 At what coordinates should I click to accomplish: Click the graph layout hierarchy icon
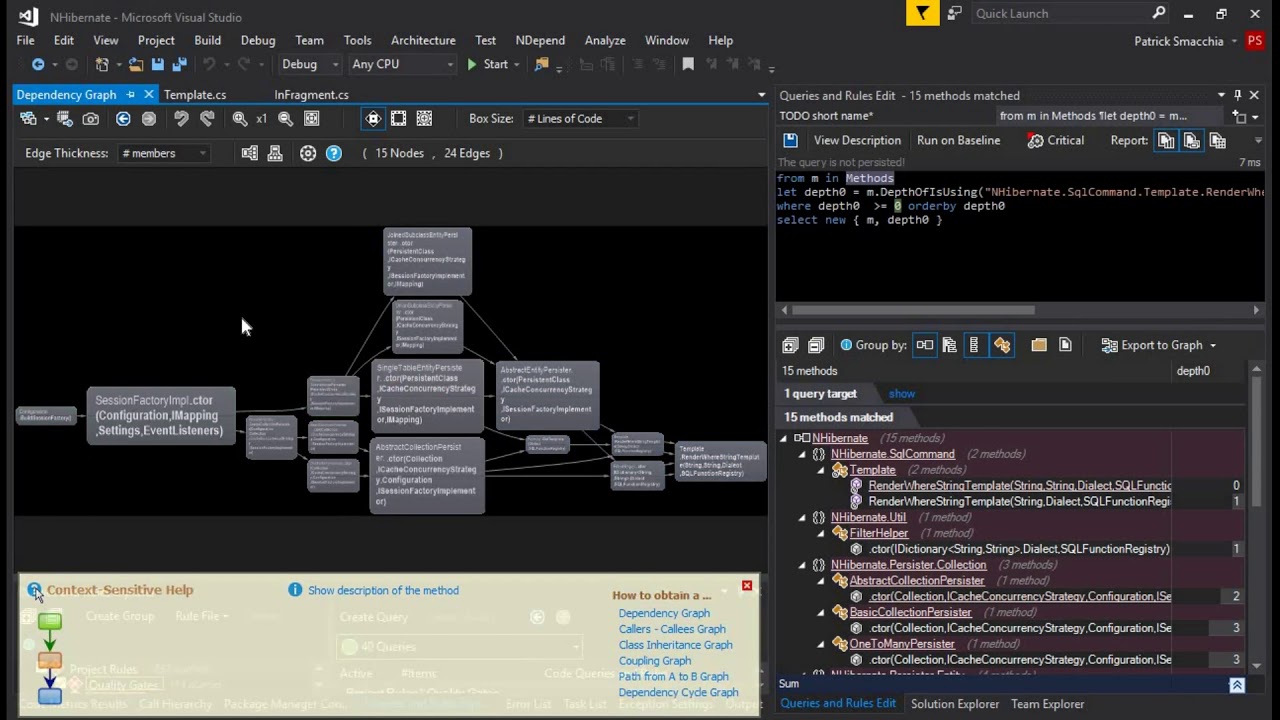(x=275, y=153)
